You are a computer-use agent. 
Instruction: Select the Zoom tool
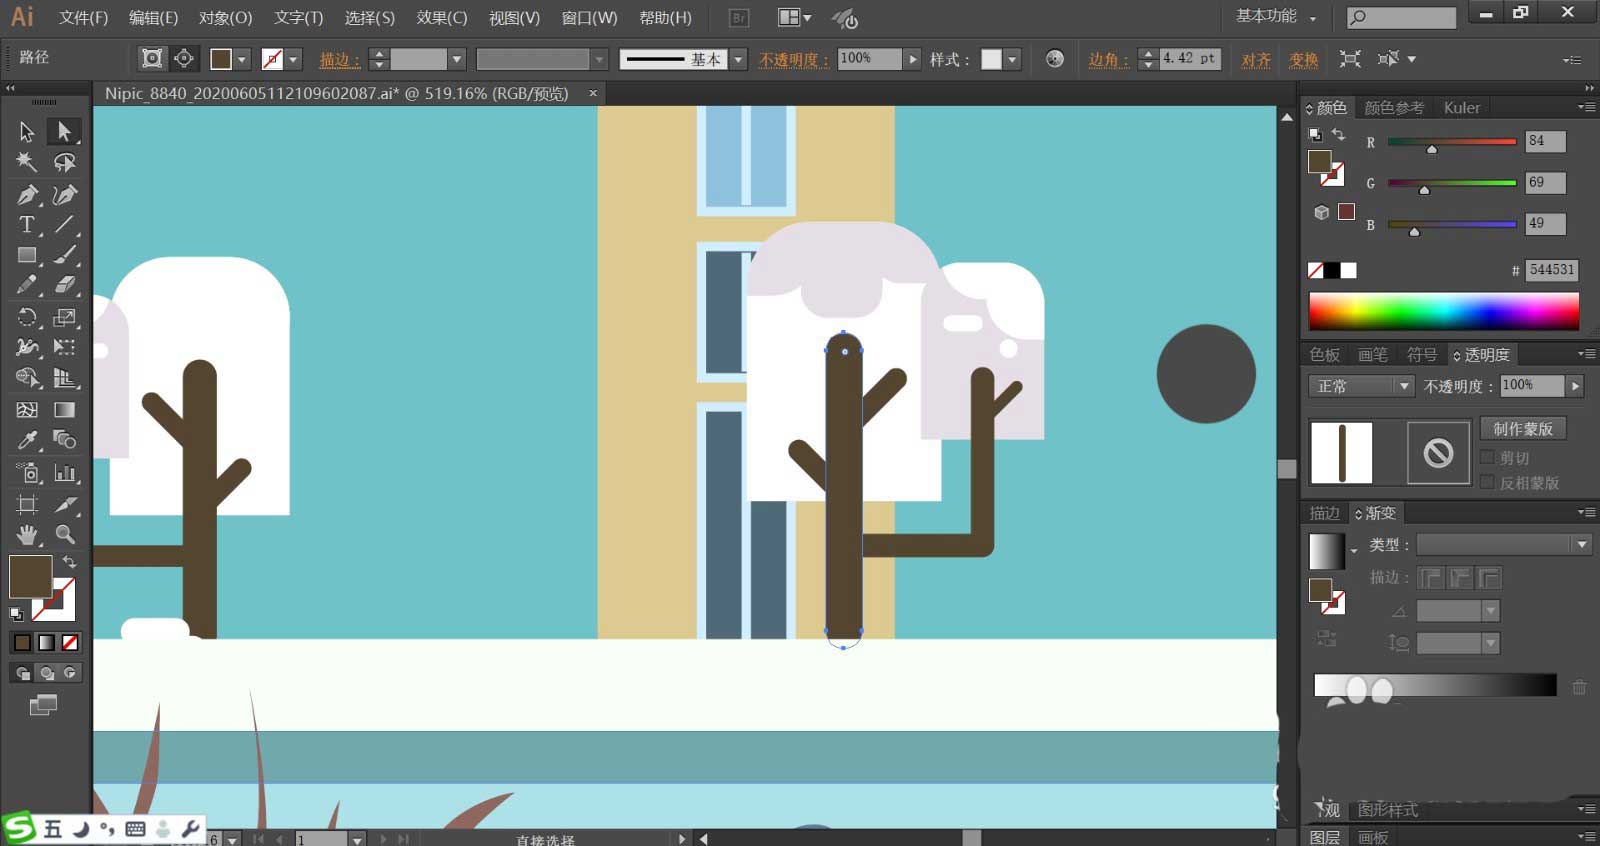[64, 535]
